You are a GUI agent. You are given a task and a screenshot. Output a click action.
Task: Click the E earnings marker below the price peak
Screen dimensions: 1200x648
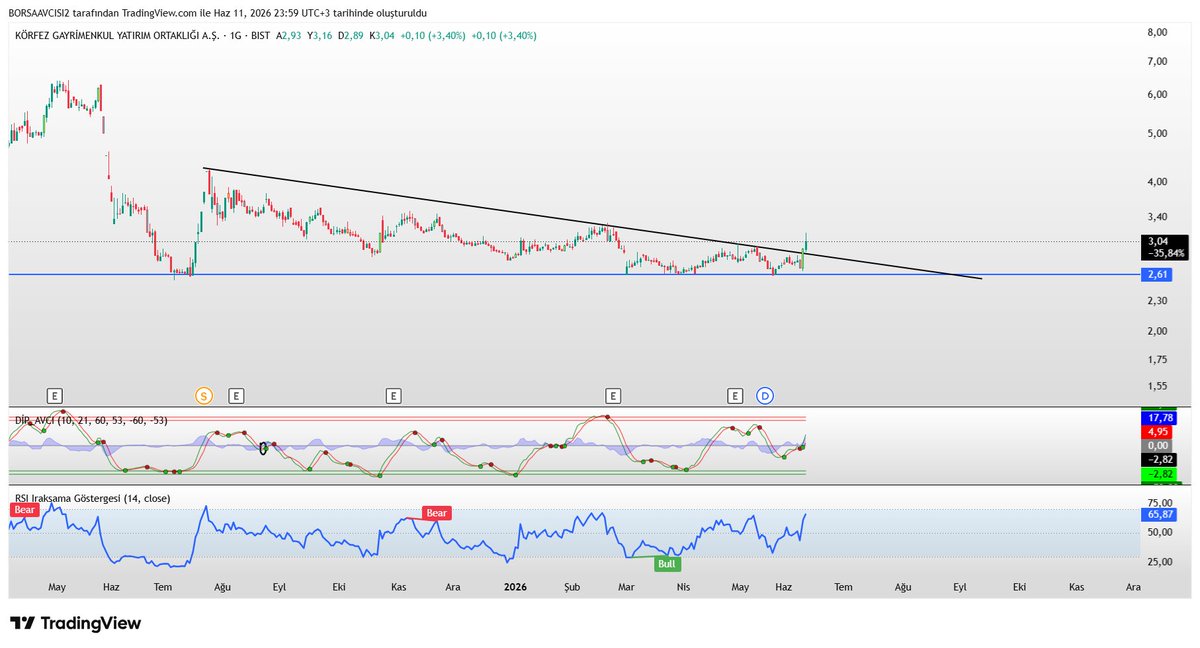tap(55, 396)
